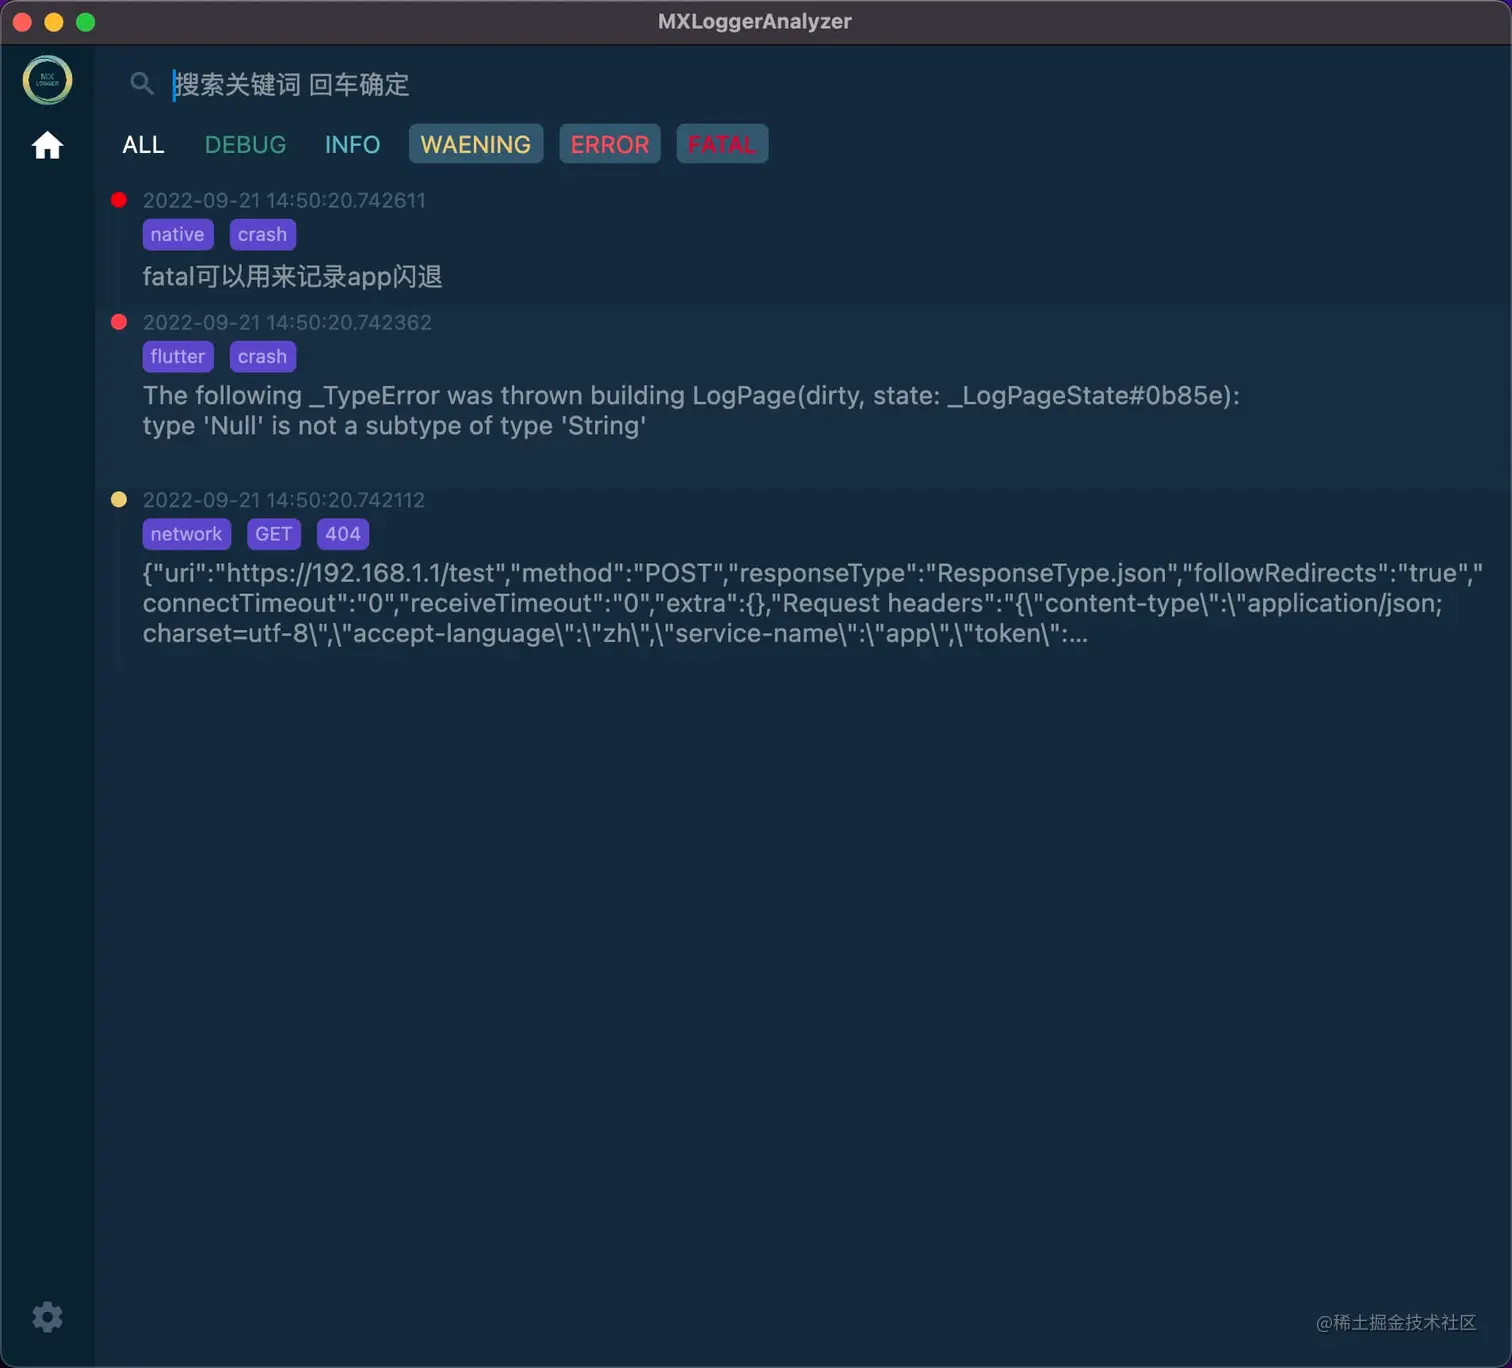1512x1368 pixels.
Task: Click the network tag chip
Action: point(187,534)
